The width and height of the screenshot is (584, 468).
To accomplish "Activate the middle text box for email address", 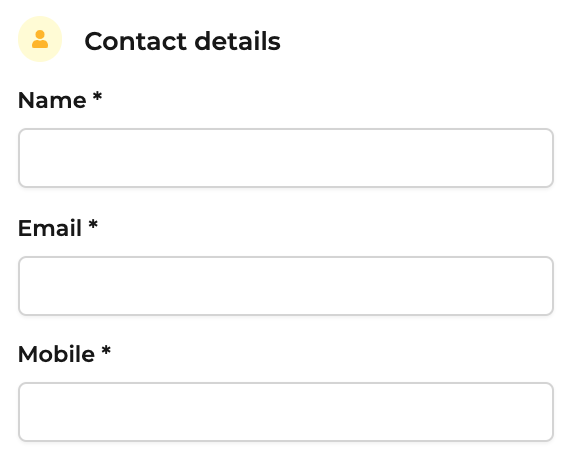I will pos(286,286).
